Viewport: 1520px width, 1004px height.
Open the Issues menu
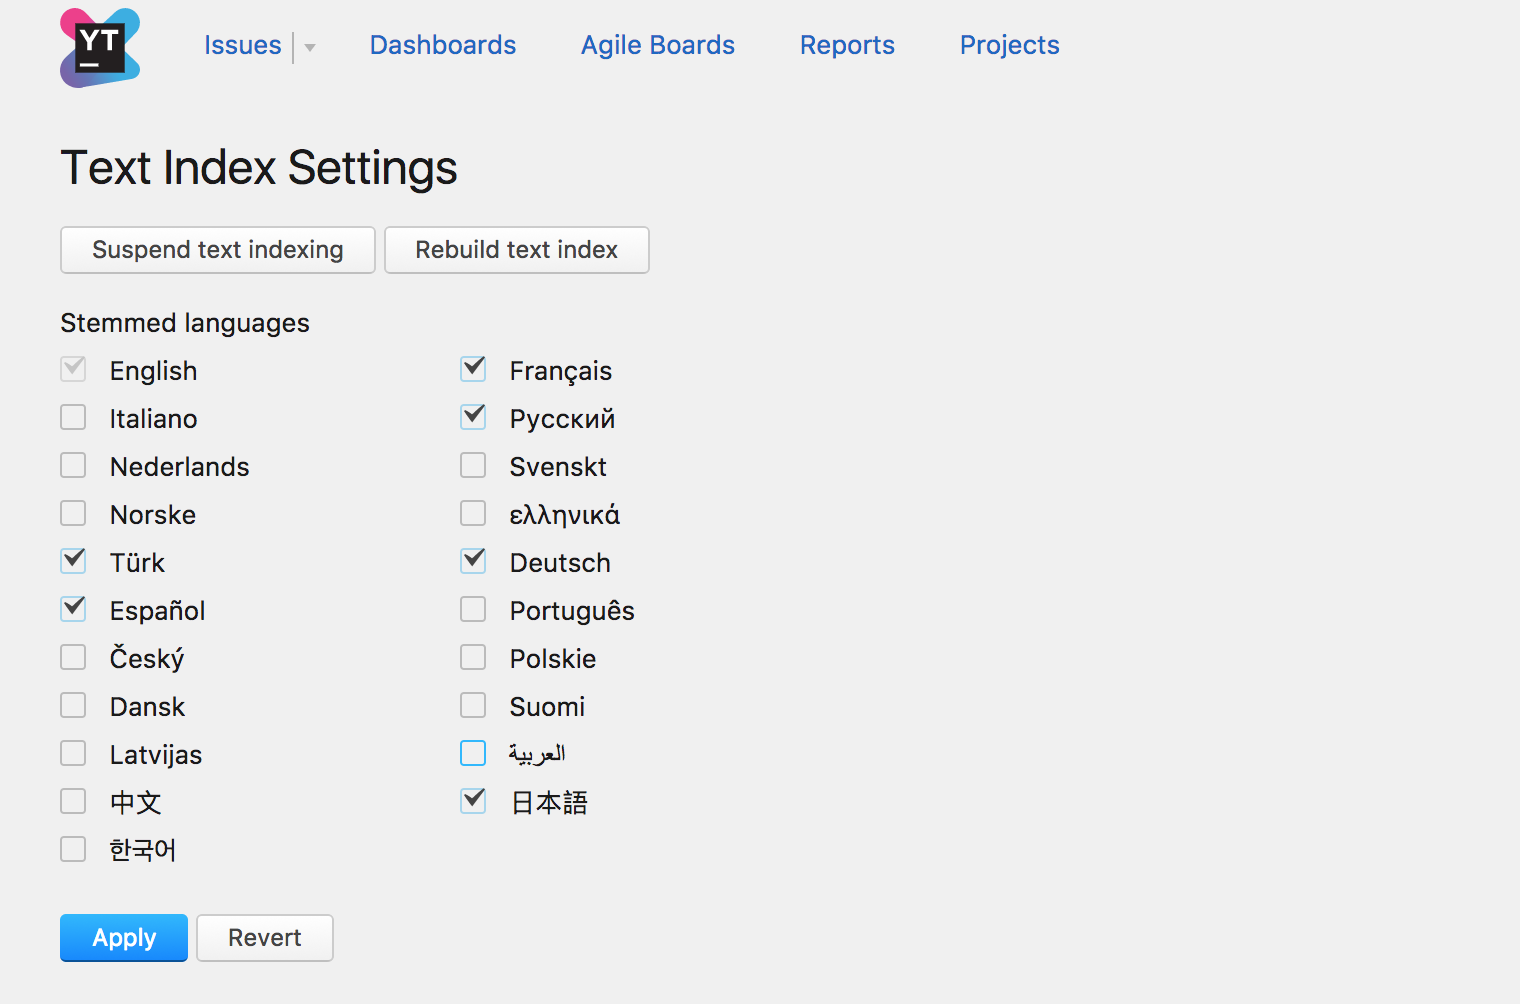click(243, 45)
